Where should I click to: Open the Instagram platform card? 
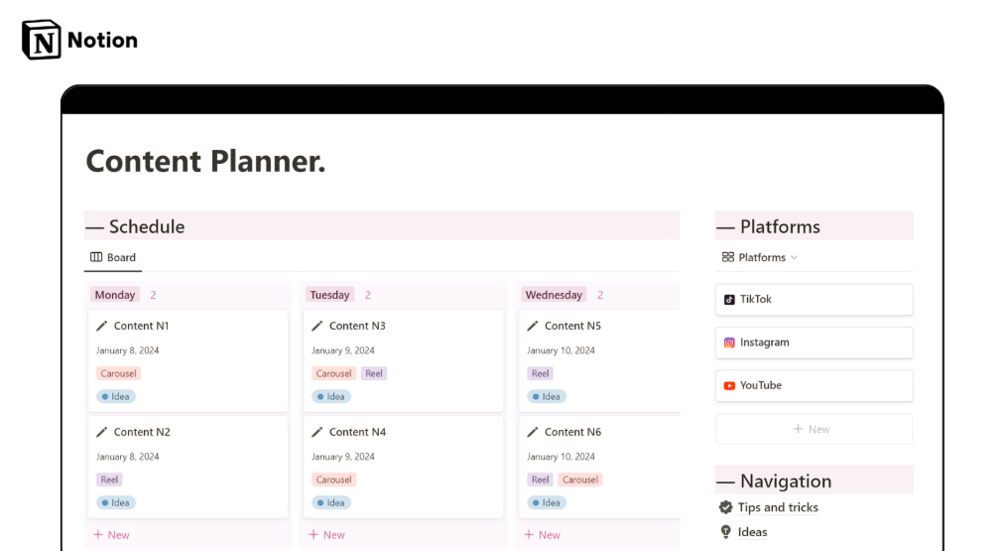tap(814, 343)
